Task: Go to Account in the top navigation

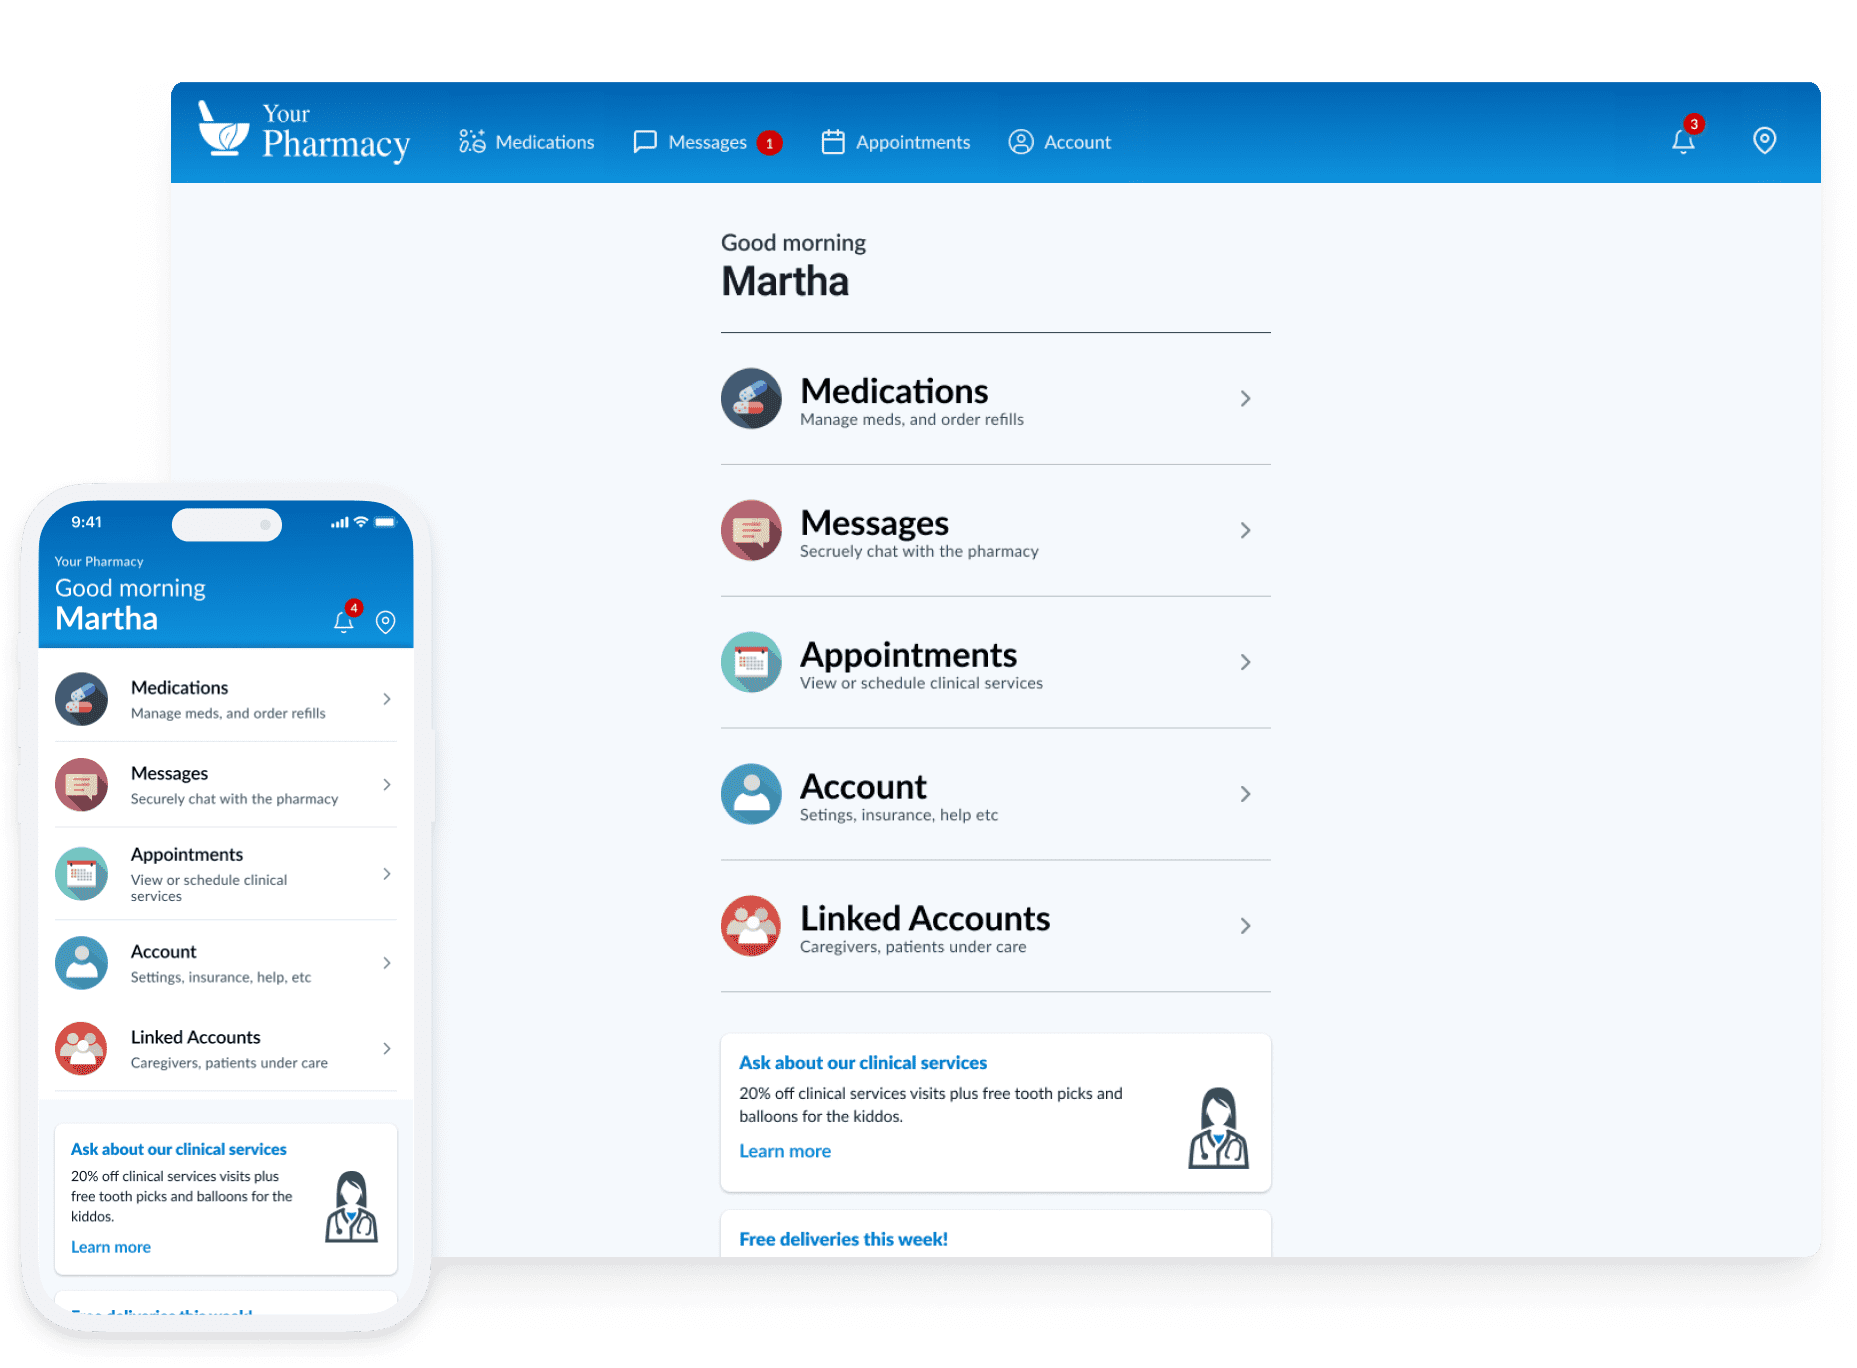Action: [x=1060, y=142]
